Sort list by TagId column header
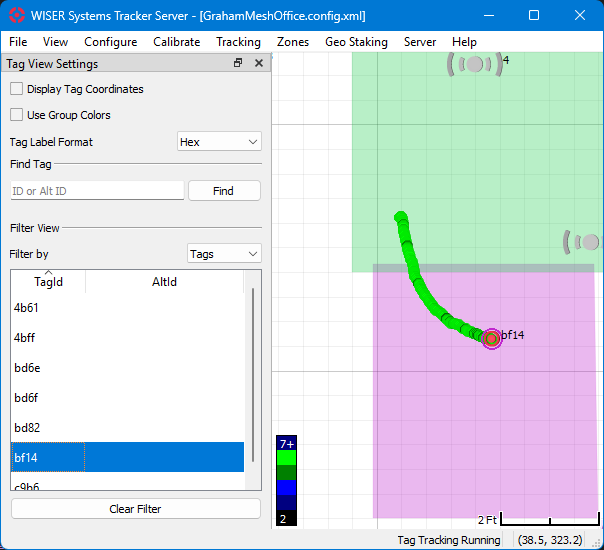This screenshot has width=604, height=550. point(48,282)
